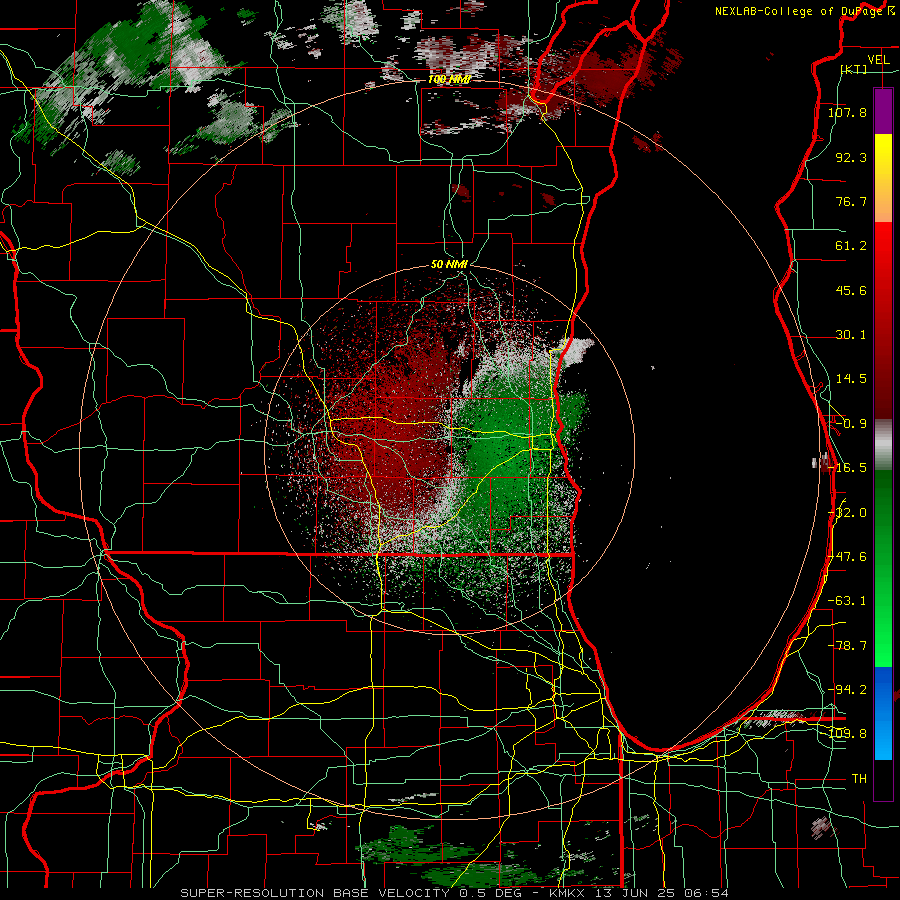Screen dimensions: 900x900
Task: Select the 45.6 value on the velocity scale
Action: coord(851,290)
